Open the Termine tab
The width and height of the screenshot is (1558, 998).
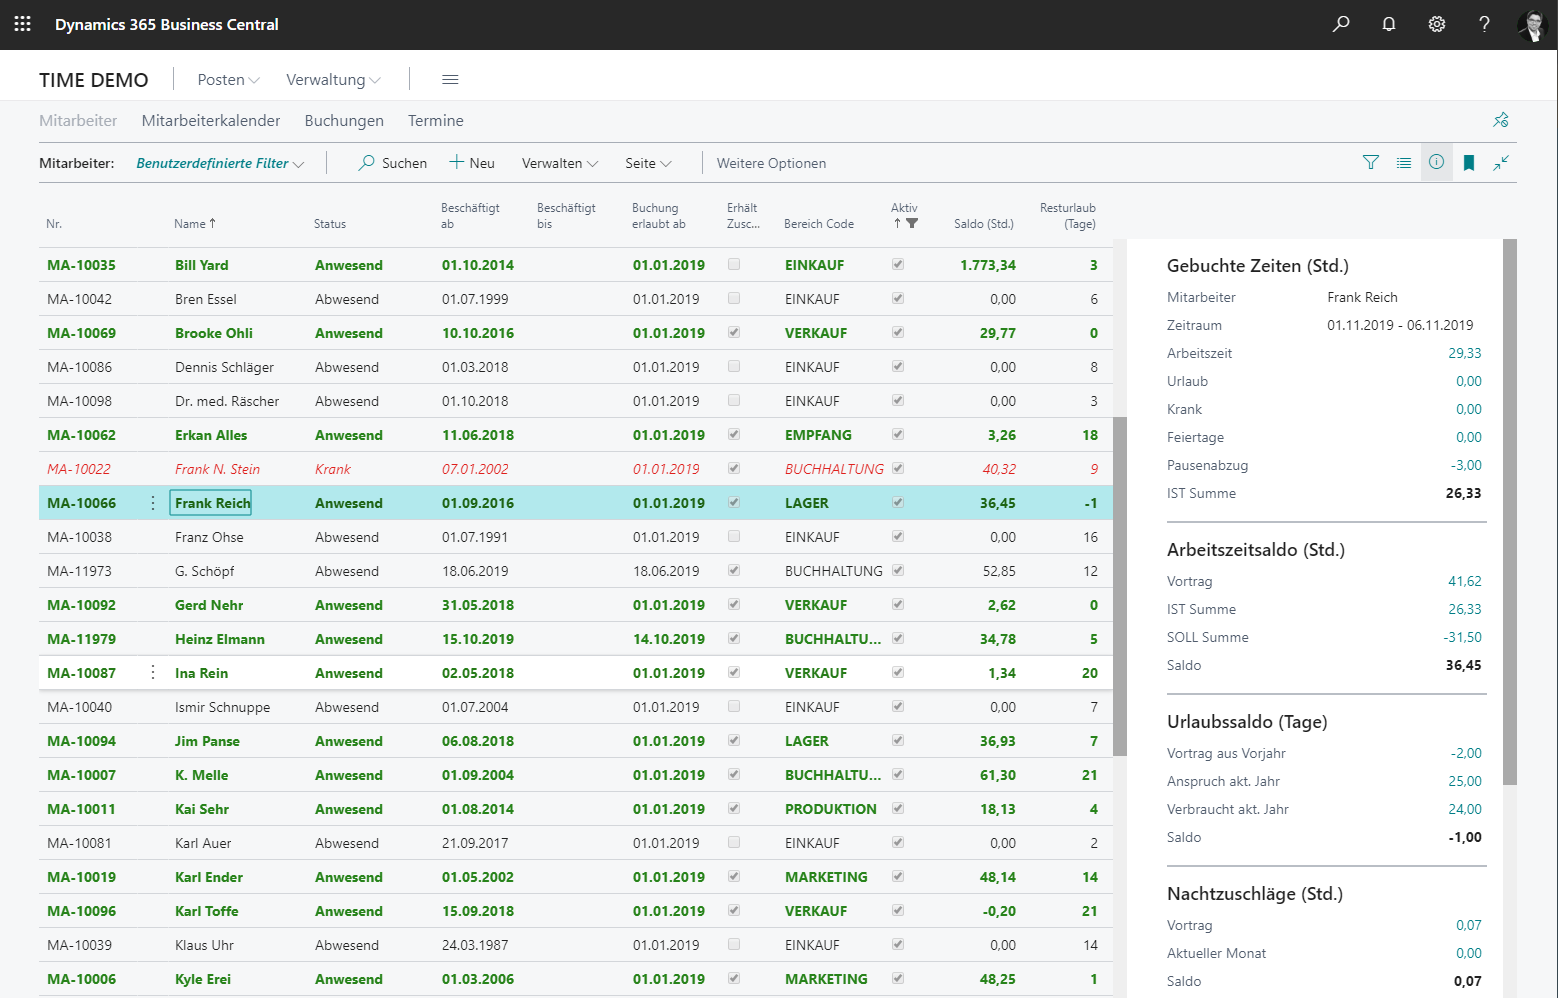(436, 120)
